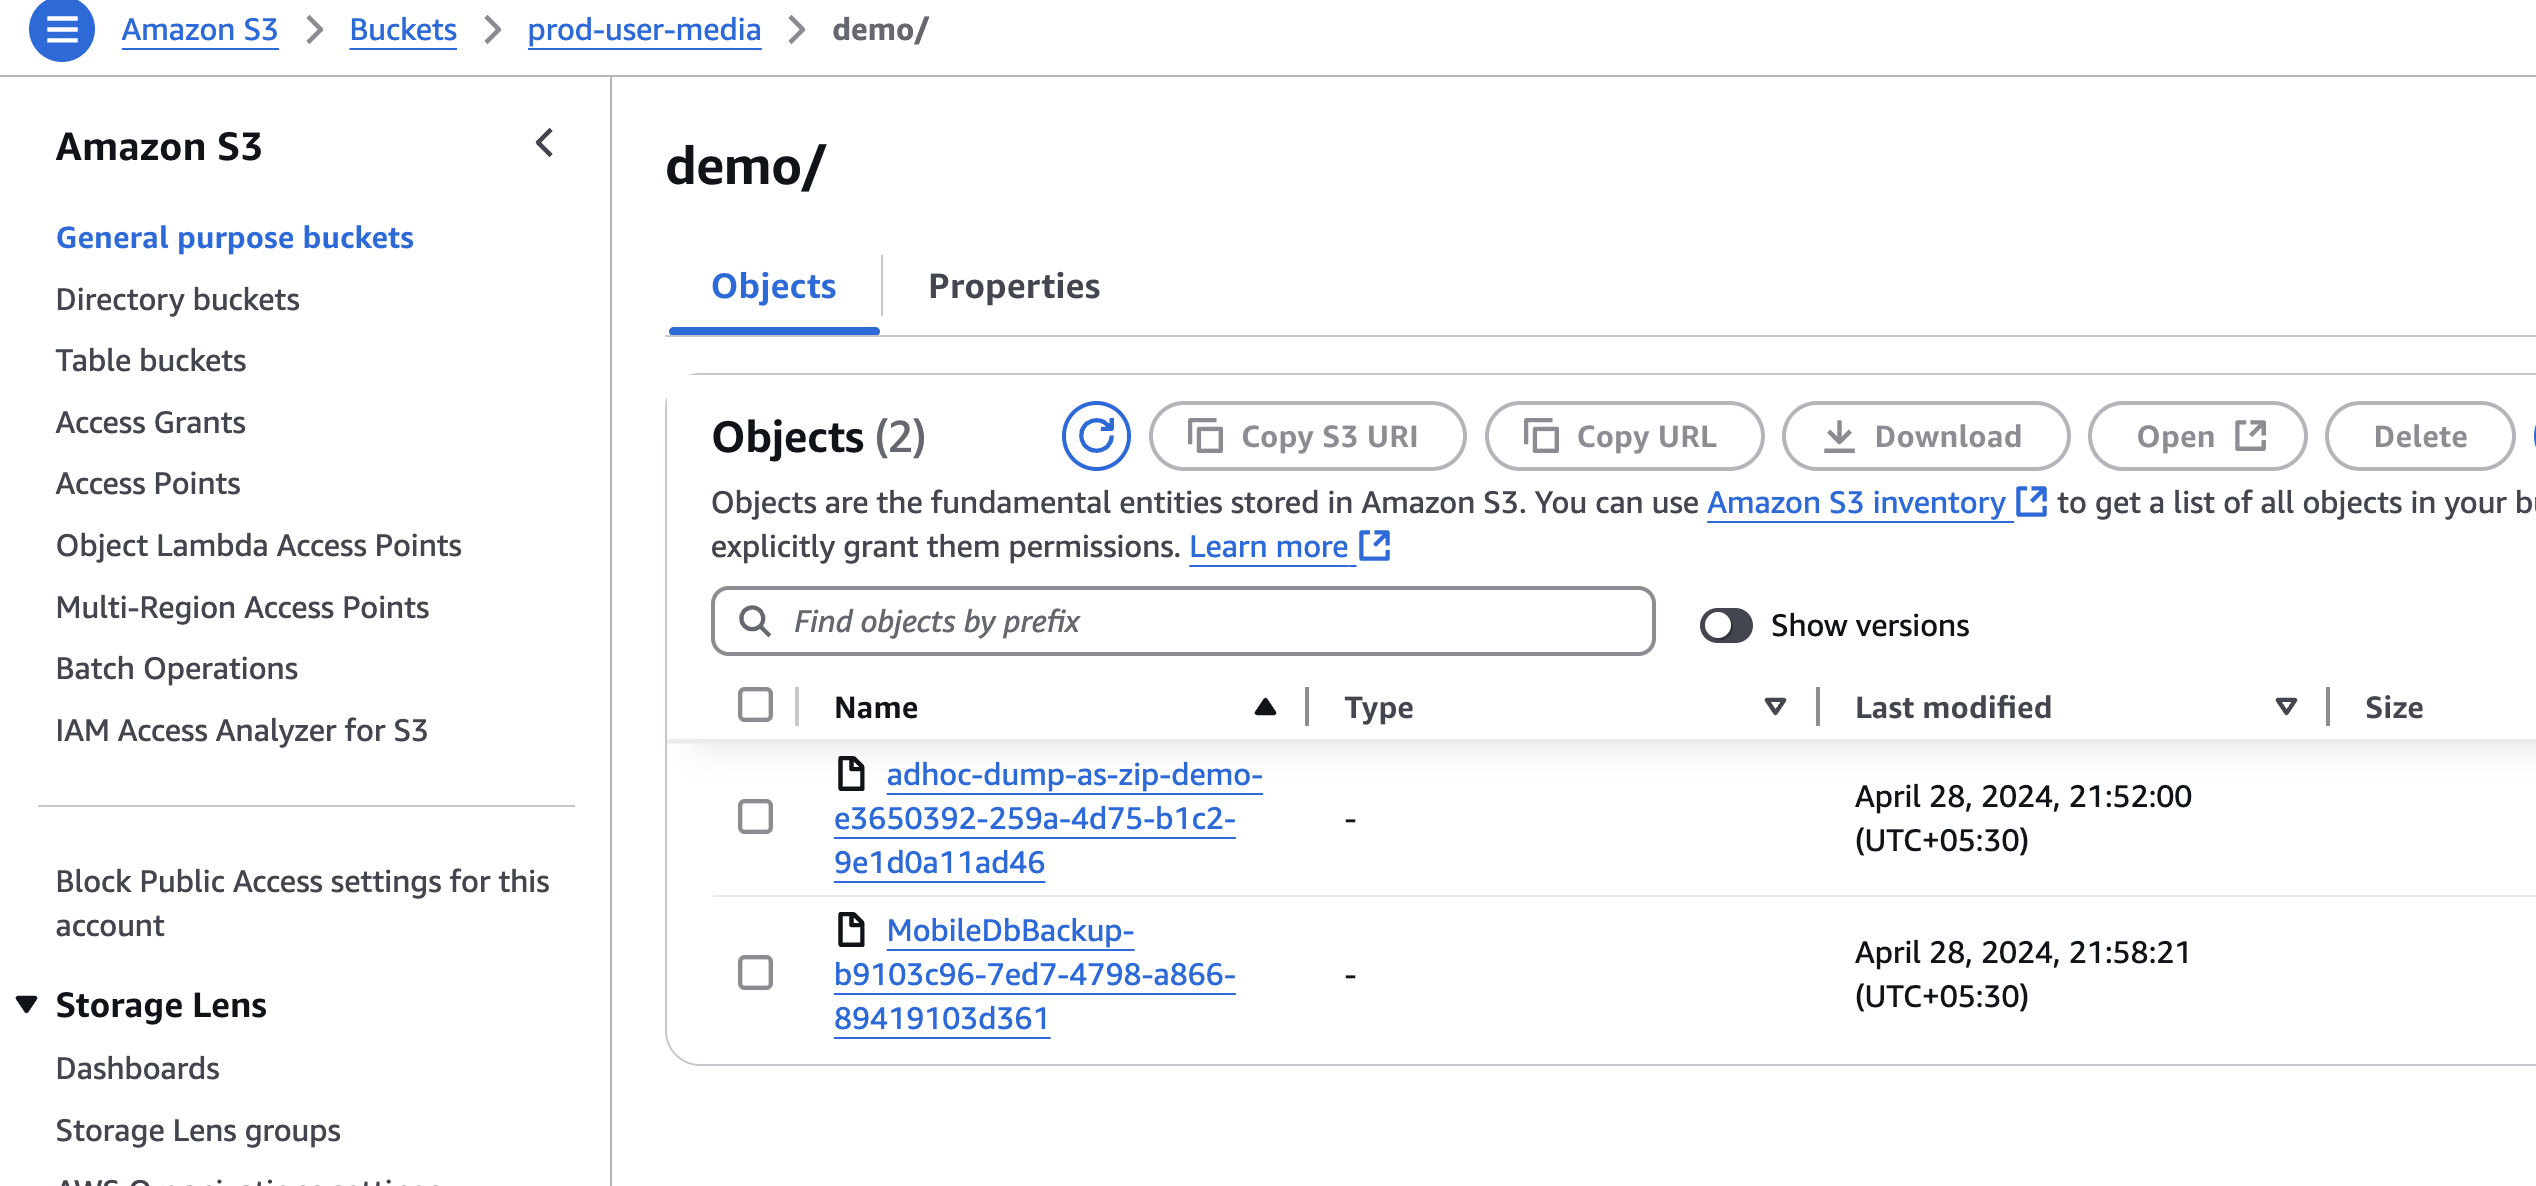Screen dimensions: 2536x1186
Task: Refresh the objects list
Action: click(1096, 436)
